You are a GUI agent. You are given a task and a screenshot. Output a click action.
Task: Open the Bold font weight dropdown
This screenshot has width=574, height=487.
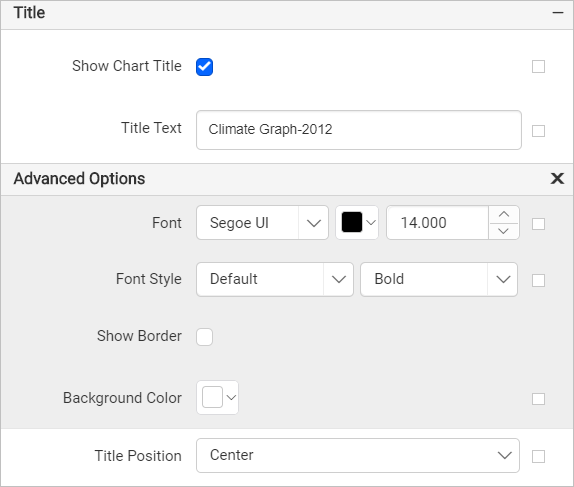coord(439,279)
